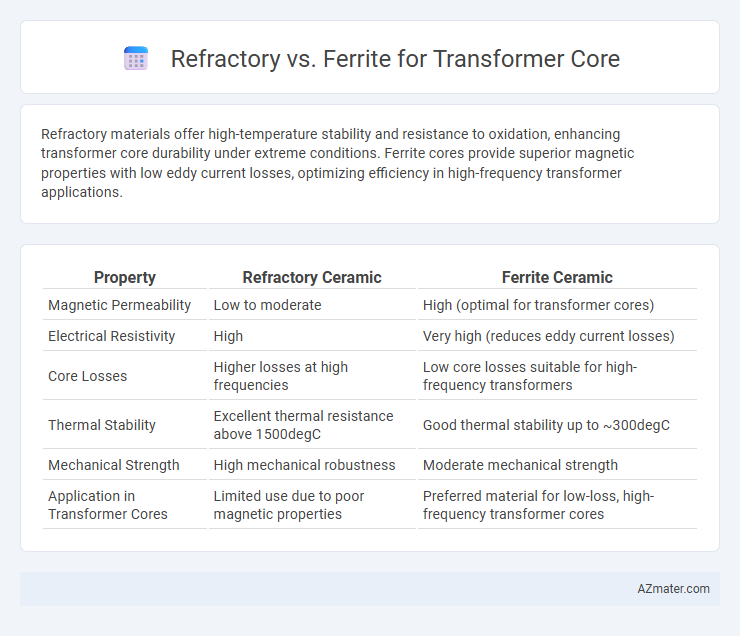
Task: Select the 'Magnetic Permeability' row label
Action: click(x=119, y=305)
